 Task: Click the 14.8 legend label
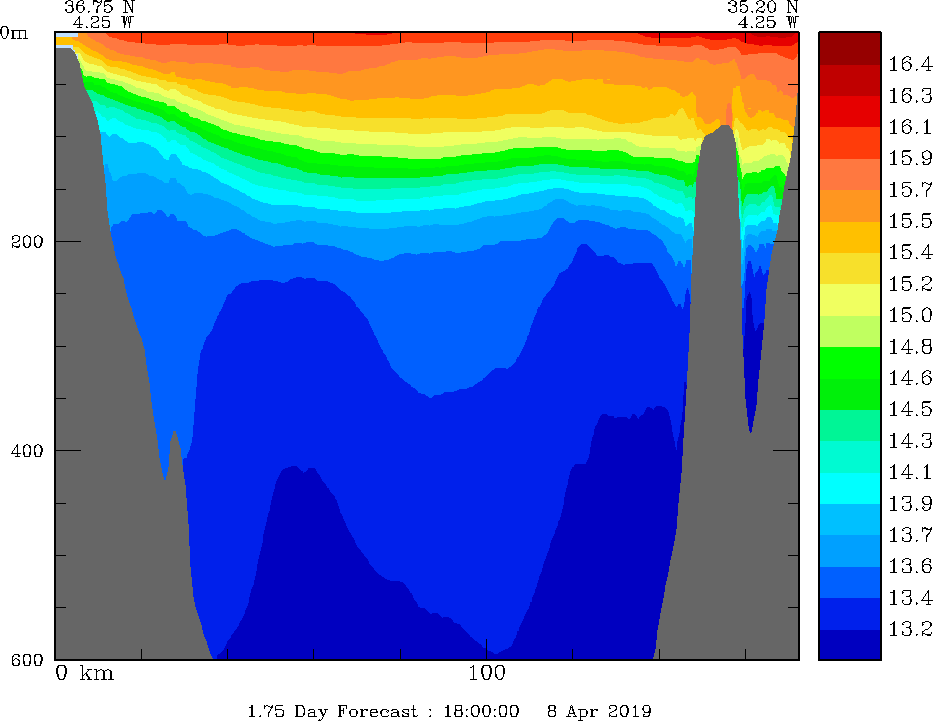(x=910, y=347)
